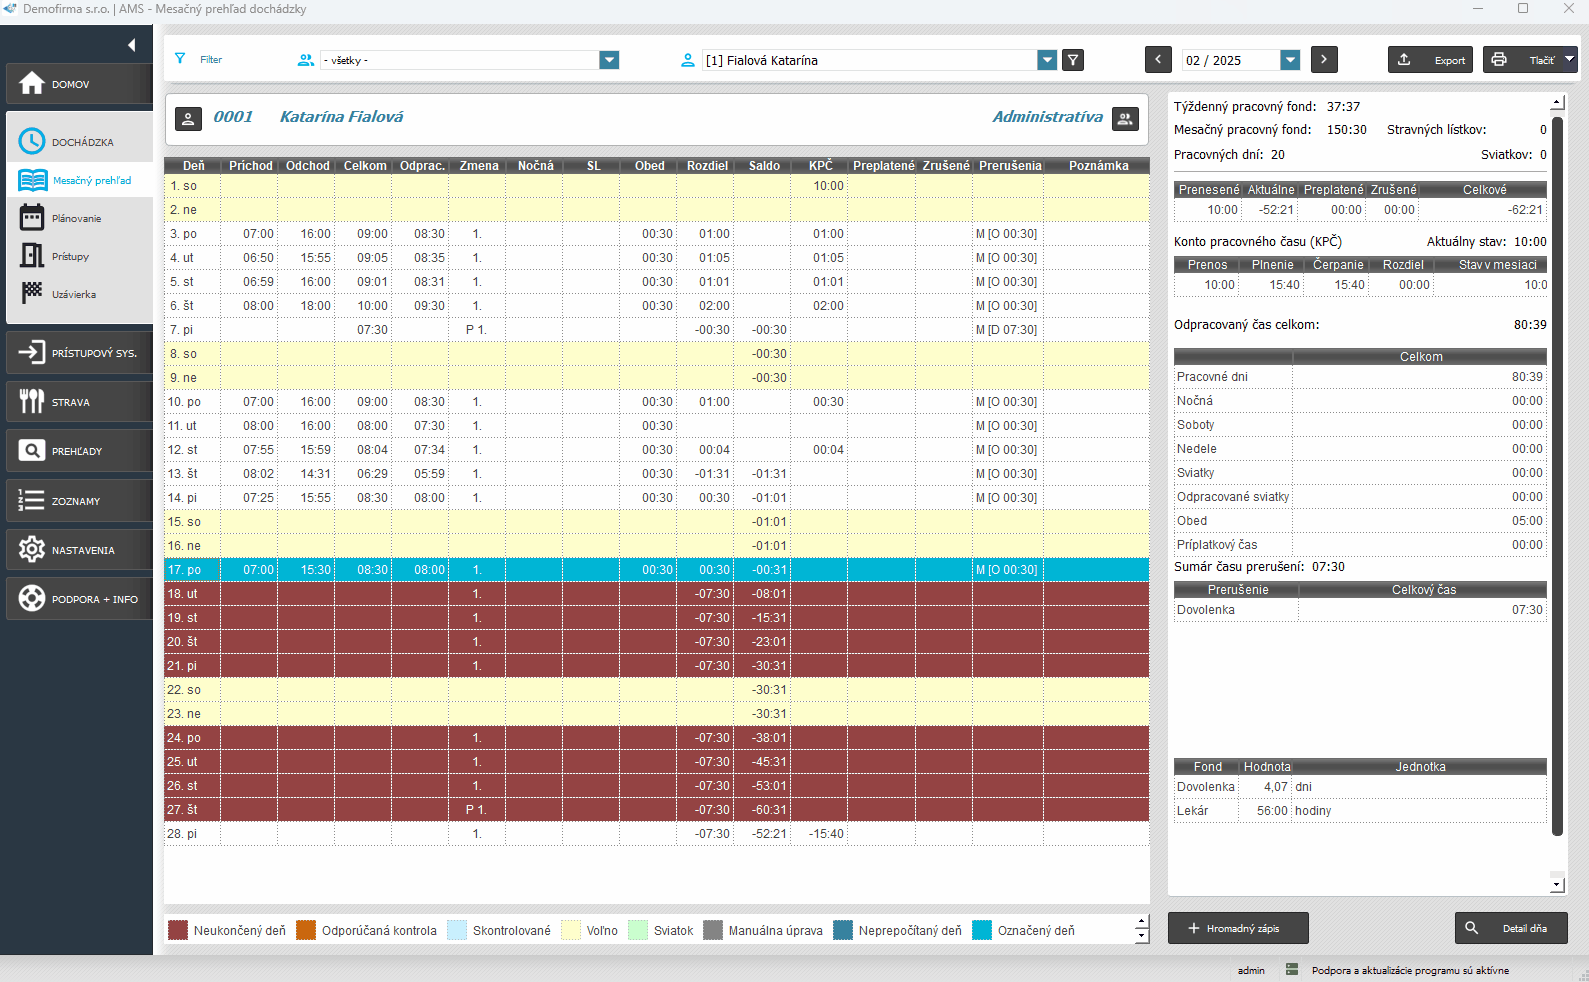The width and height of the screenshot is (1589, 982).
Task: Open the month dropdown showing 02 / 2025
Action: [x=1290, y=60]
